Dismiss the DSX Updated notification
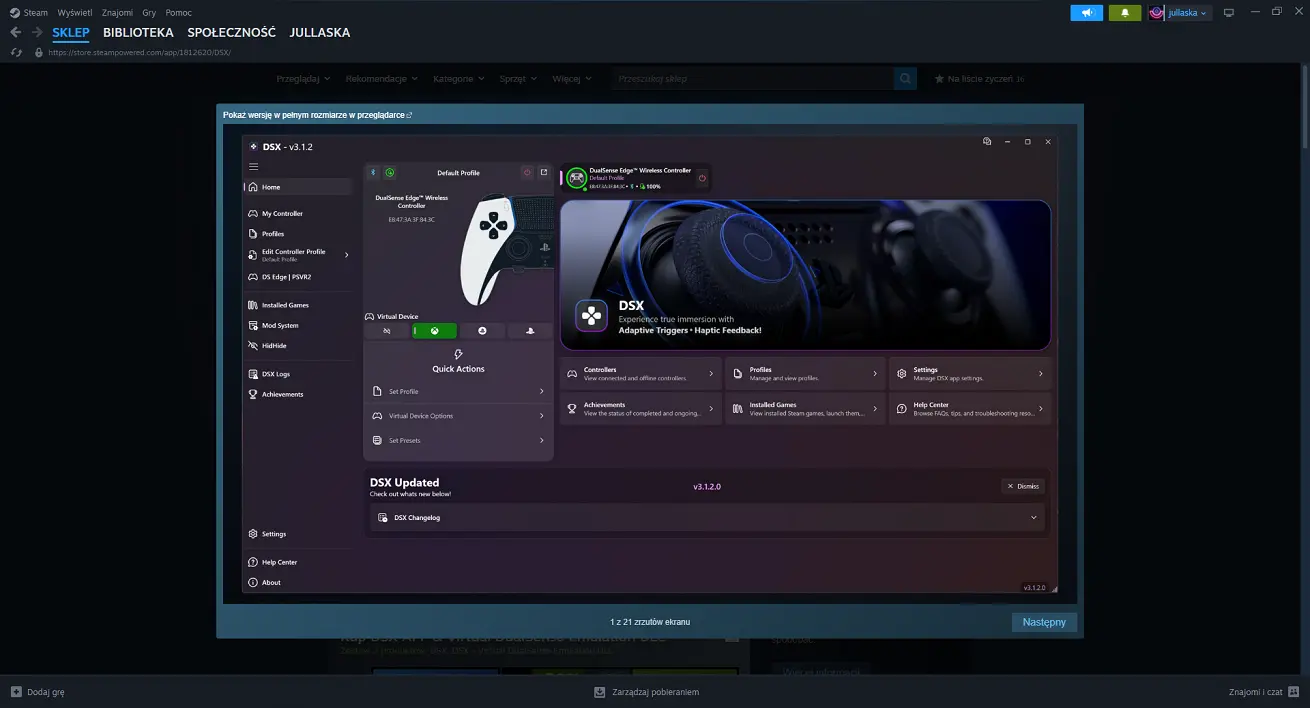The image size is (1310, 708). coord(1022,486)
